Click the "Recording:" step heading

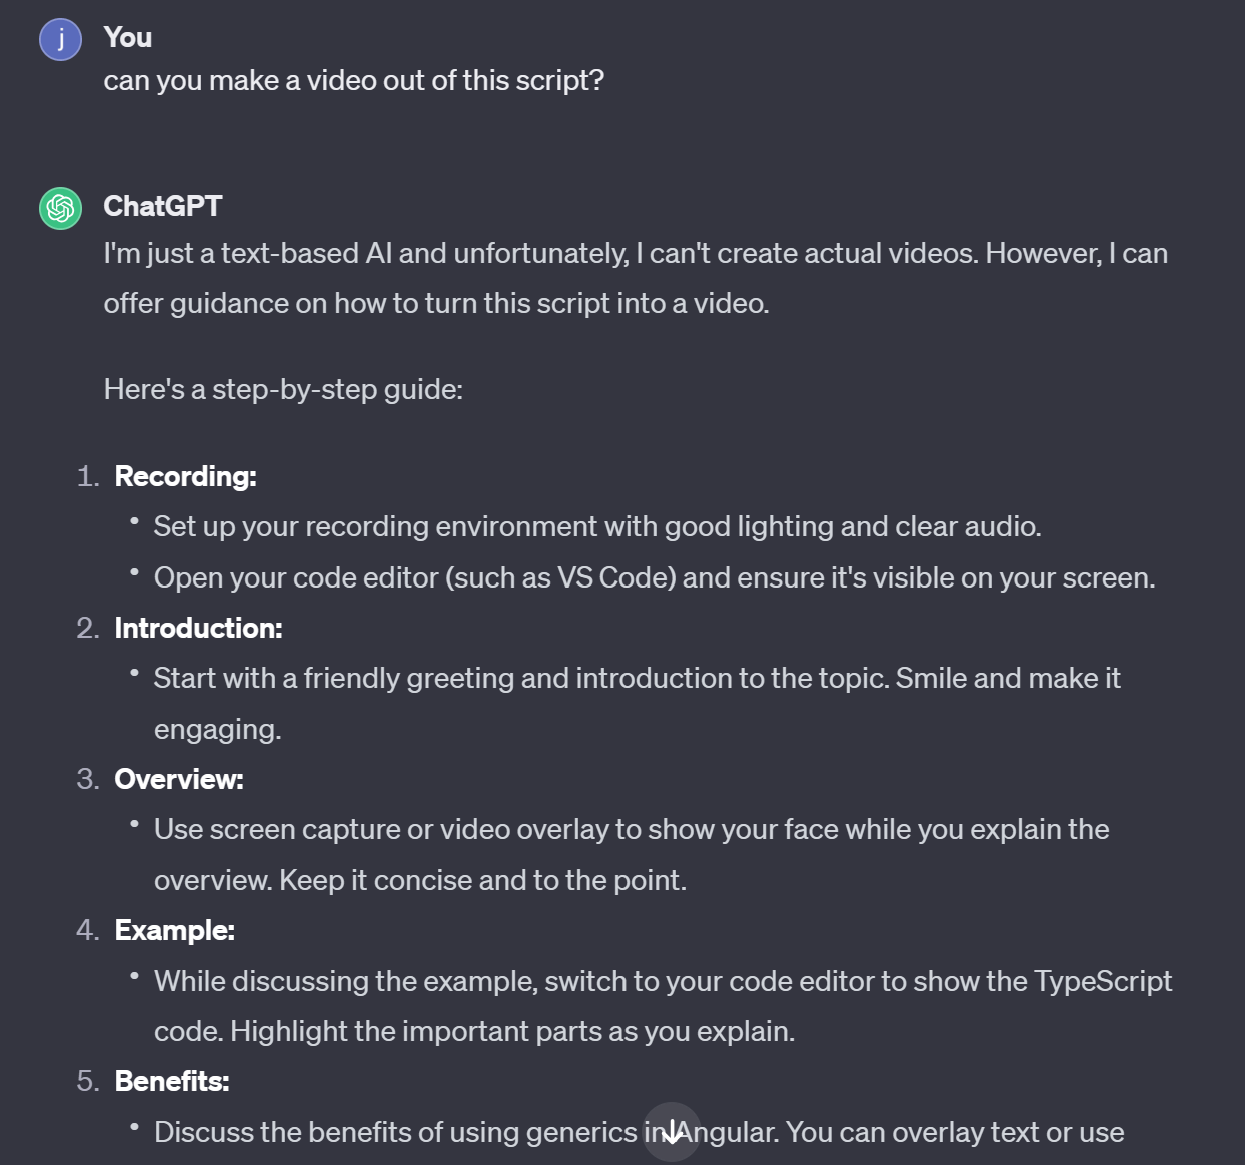click(x=186, y=476)
